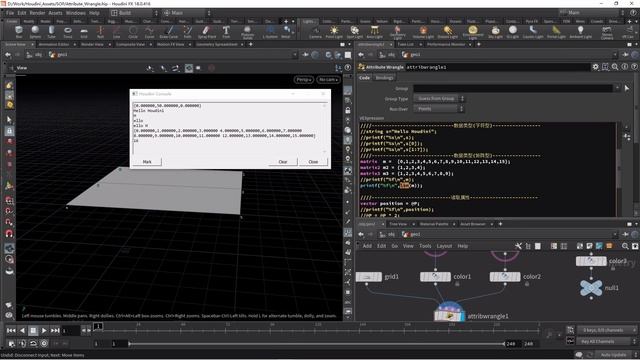Viewport: 640px width, 360px height.
Task: Click Clear in Houdini Console
Action: (283, 162)
